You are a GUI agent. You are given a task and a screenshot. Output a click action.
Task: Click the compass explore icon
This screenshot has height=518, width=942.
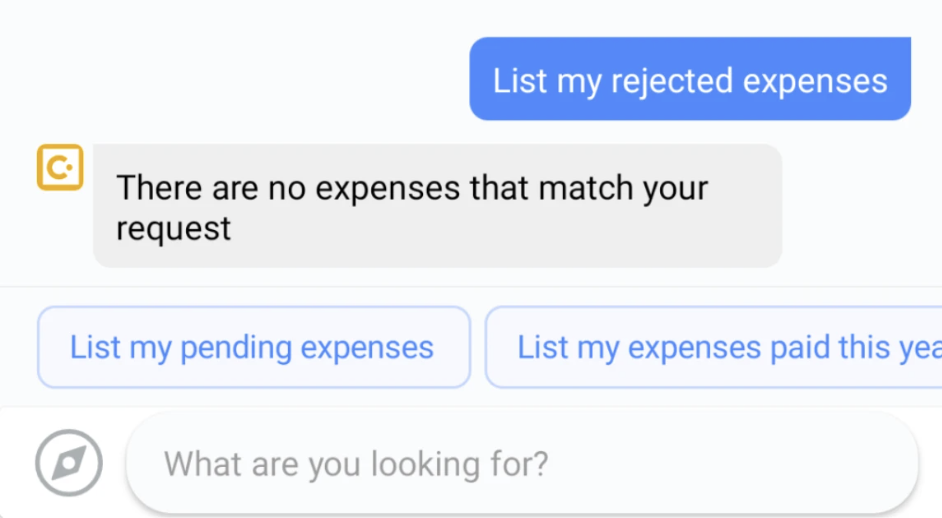point(68,462)
